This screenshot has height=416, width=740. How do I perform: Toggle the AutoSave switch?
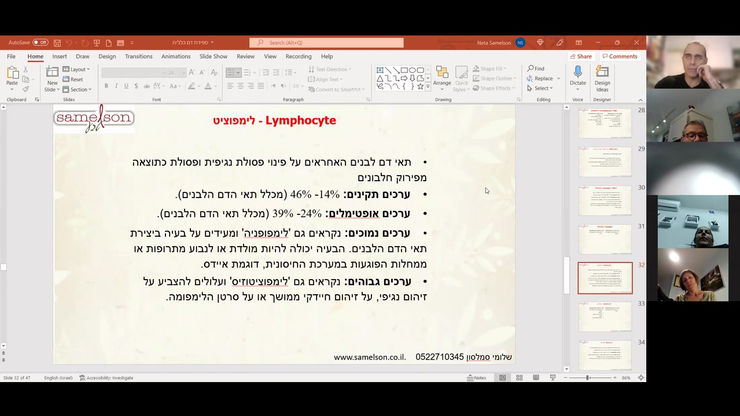click(41, 42)
